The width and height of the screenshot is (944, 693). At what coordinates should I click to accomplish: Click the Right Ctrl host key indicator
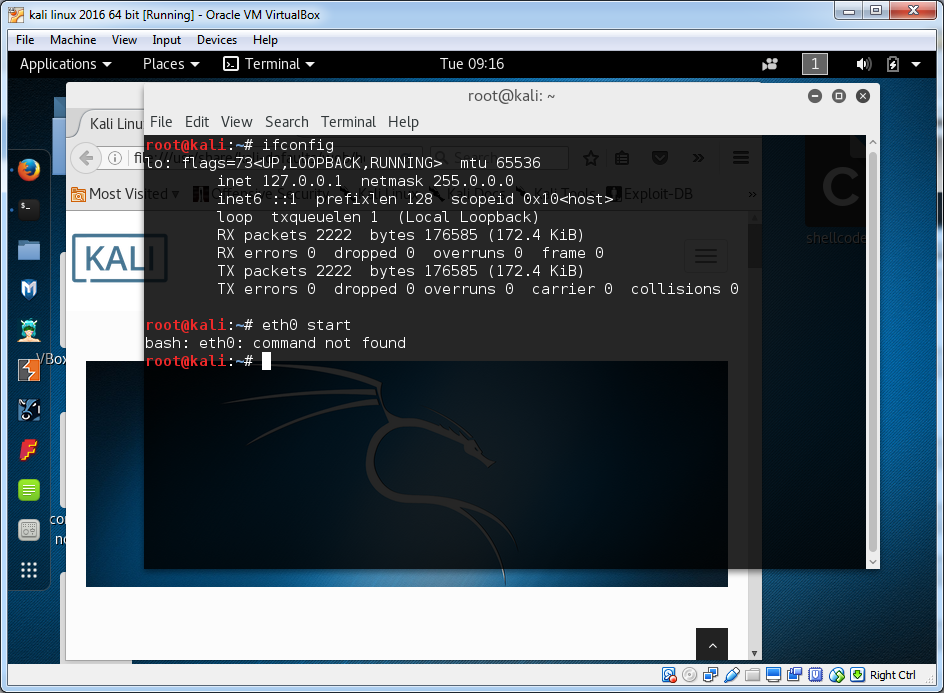pyautogui.click(x=892, y=675)
